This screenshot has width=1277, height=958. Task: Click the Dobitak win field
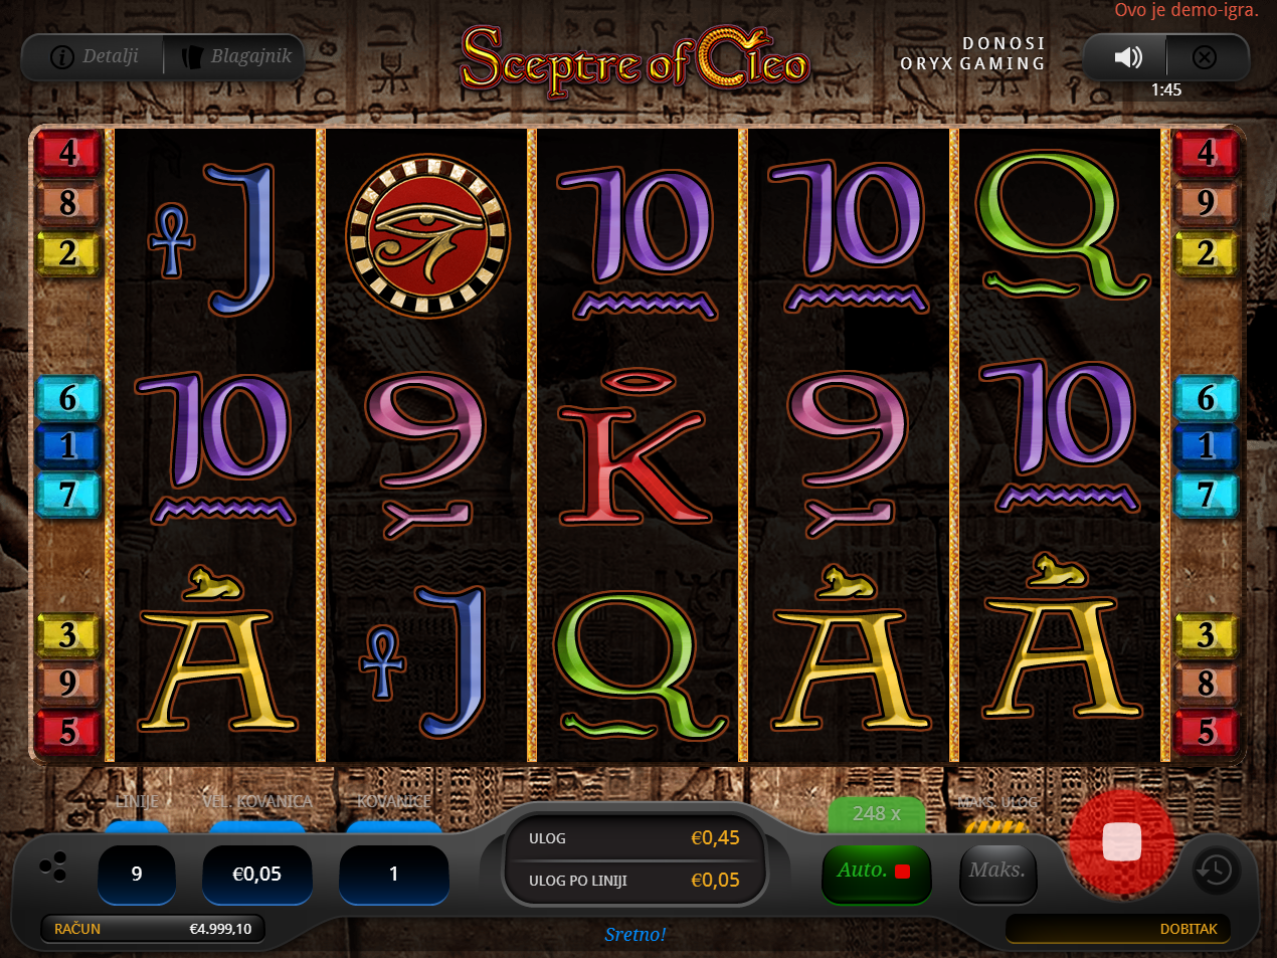pos(1118,929)
